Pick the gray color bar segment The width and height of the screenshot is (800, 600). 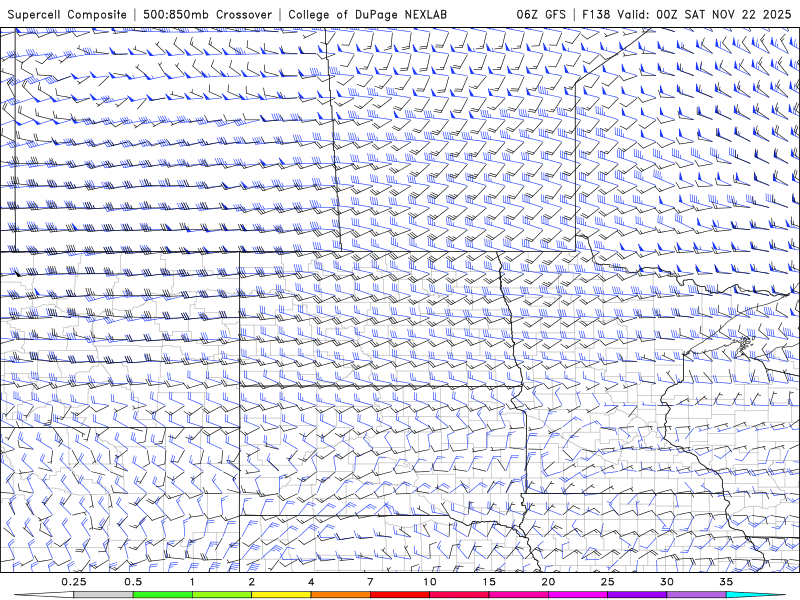click(x=104, y=594)
